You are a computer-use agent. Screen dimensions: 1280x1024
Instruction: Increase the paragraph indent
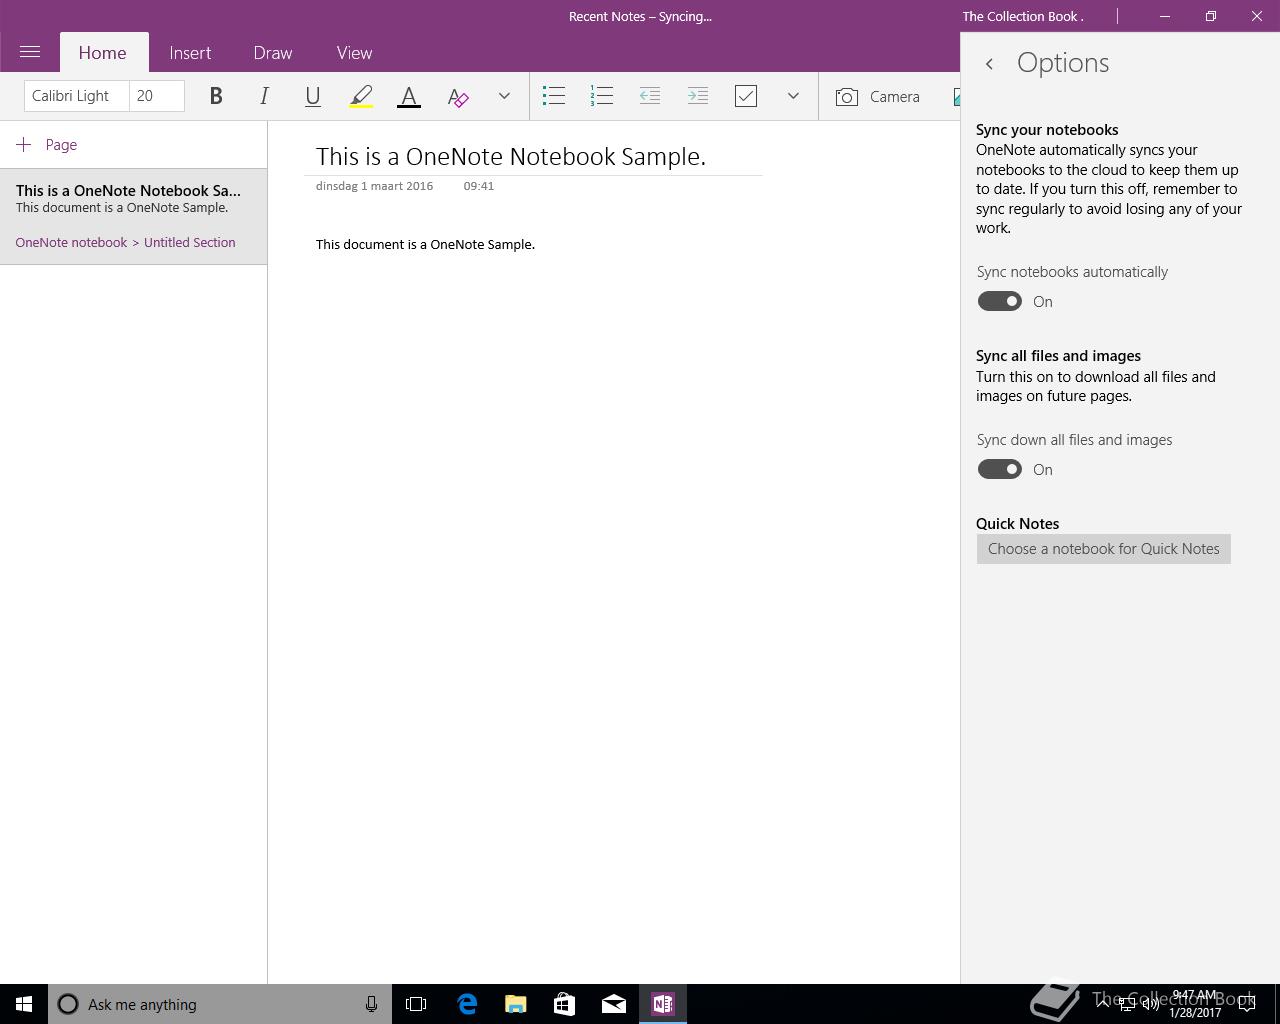tap(698, 96)
